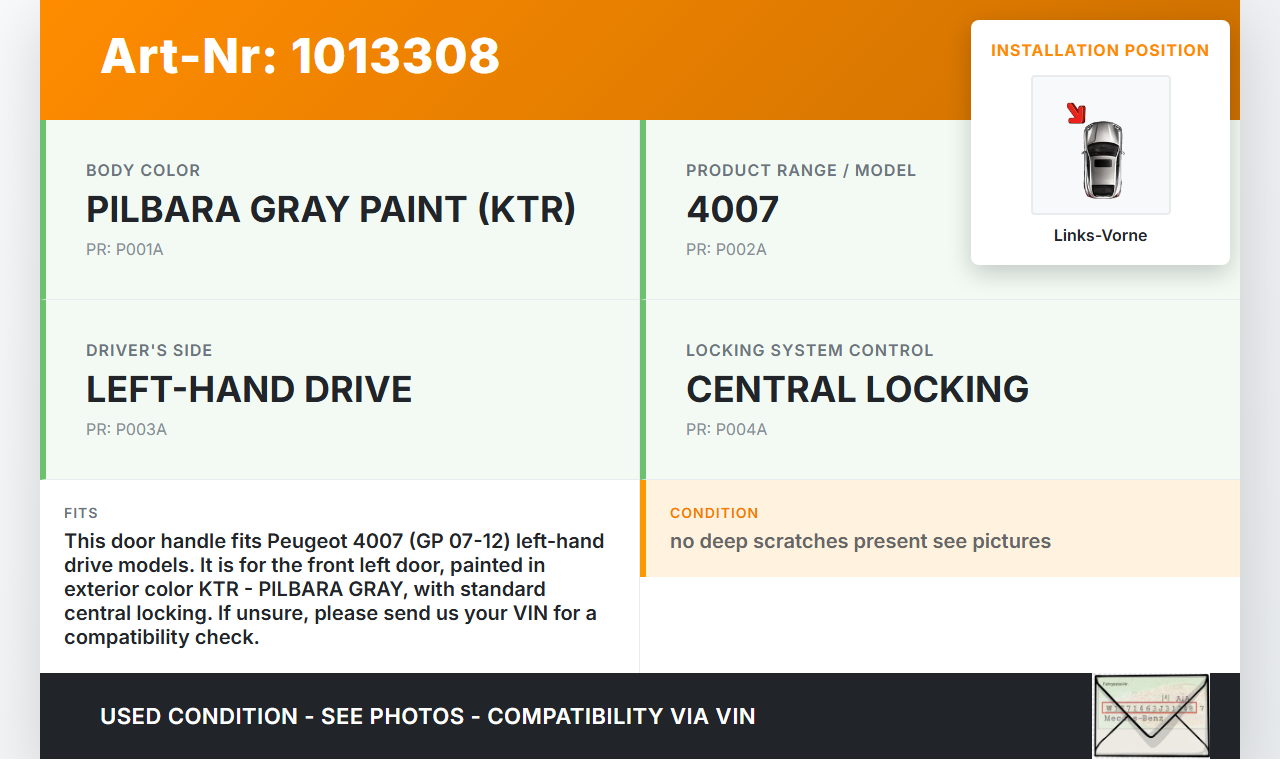The height and width of the screenshot is (760, 1280).
Task: Click the VIN envelope icon
Action: (x=1151, y=715)
